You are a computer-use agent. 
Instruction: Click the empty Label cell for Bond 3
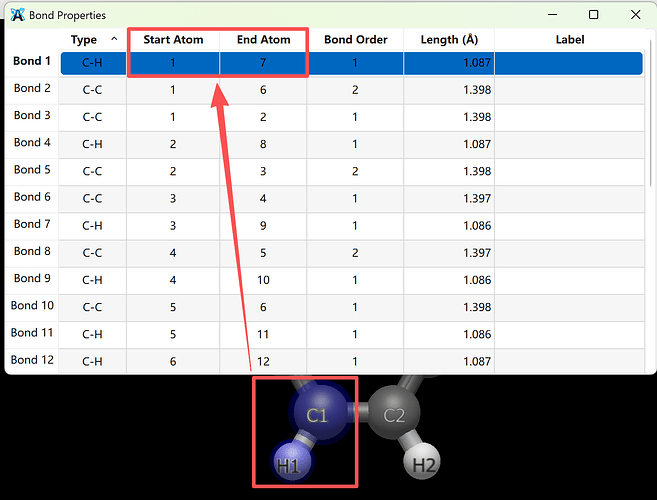[569, 116]
